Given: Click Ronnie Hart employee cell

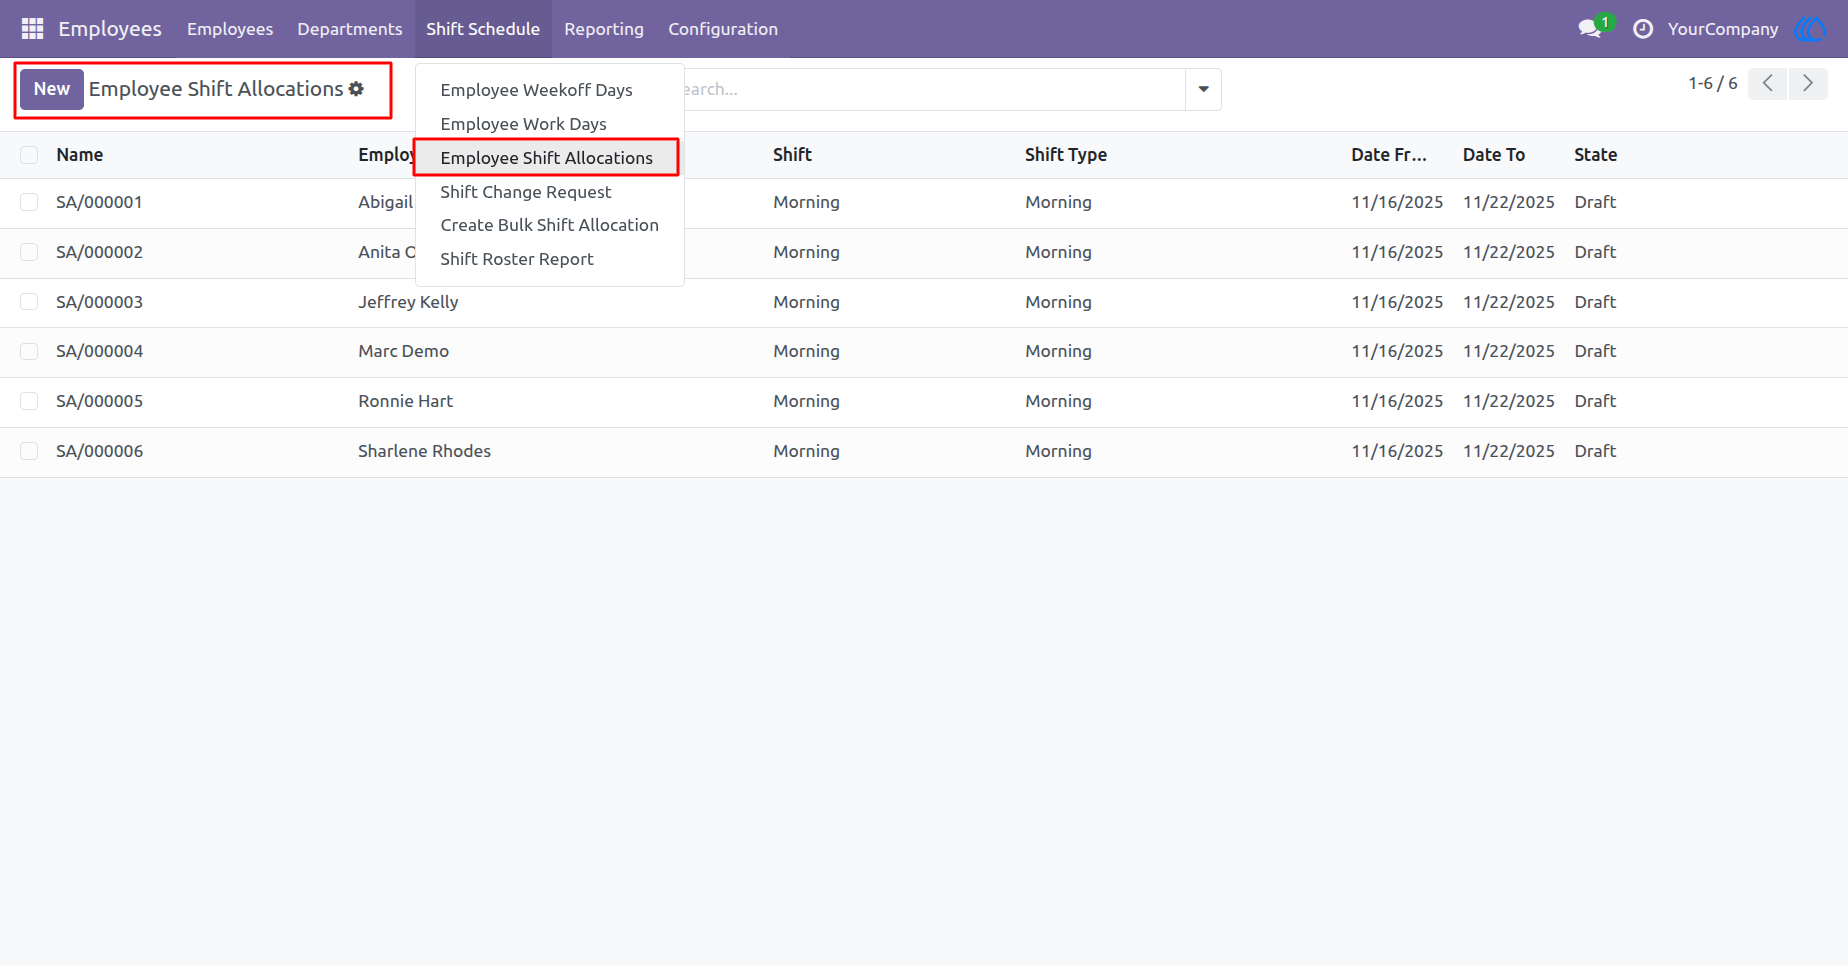Looking at the screenshot, I should tap(406, 401).
